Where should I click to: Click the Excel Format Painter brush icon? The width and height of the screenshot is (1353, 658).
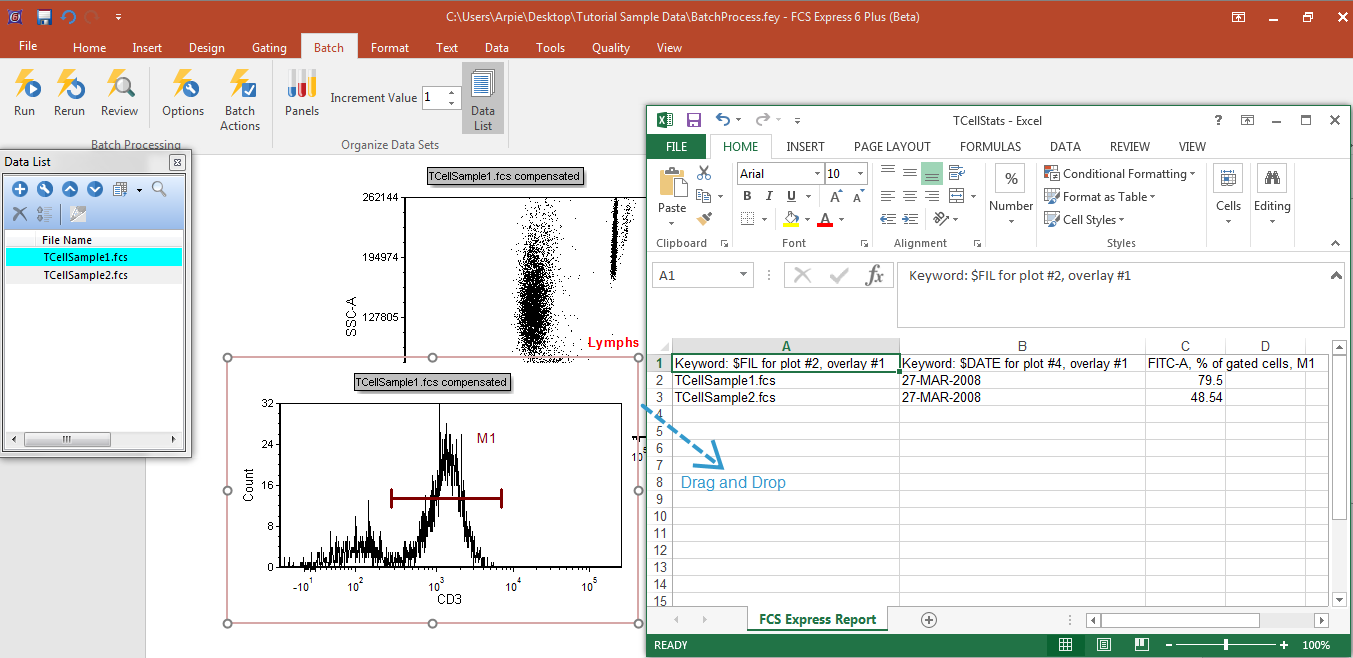(704, 218)
